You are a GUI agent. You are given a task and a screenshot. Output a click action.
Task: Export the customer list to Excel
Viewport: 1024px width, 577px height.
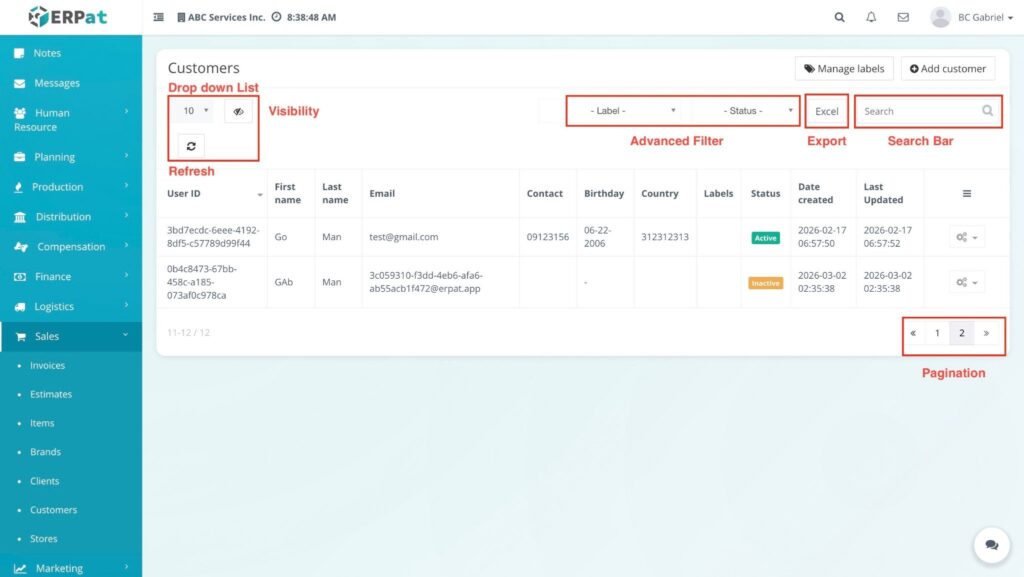[x=826, y=111]
